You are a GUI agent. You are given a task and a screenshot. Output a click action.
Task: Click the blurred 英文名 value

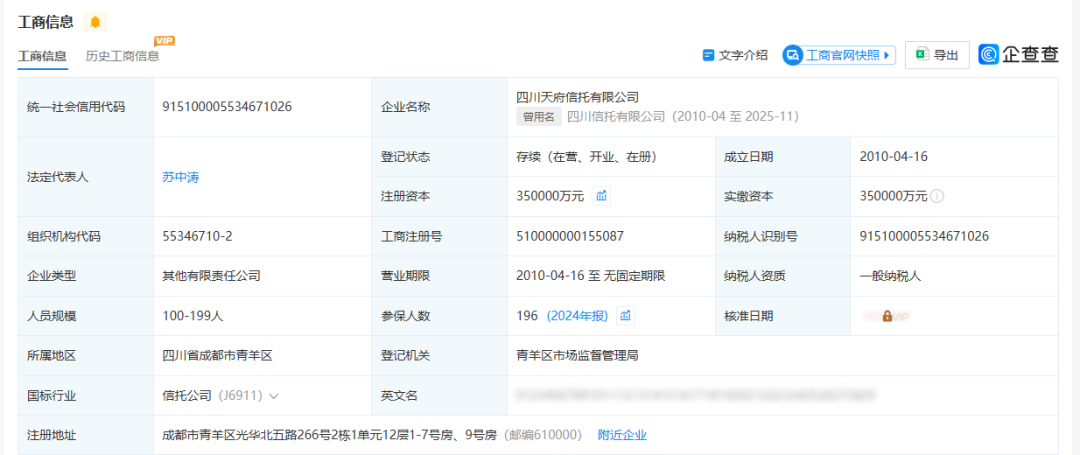pyautogui.click(x=696, y=395)
